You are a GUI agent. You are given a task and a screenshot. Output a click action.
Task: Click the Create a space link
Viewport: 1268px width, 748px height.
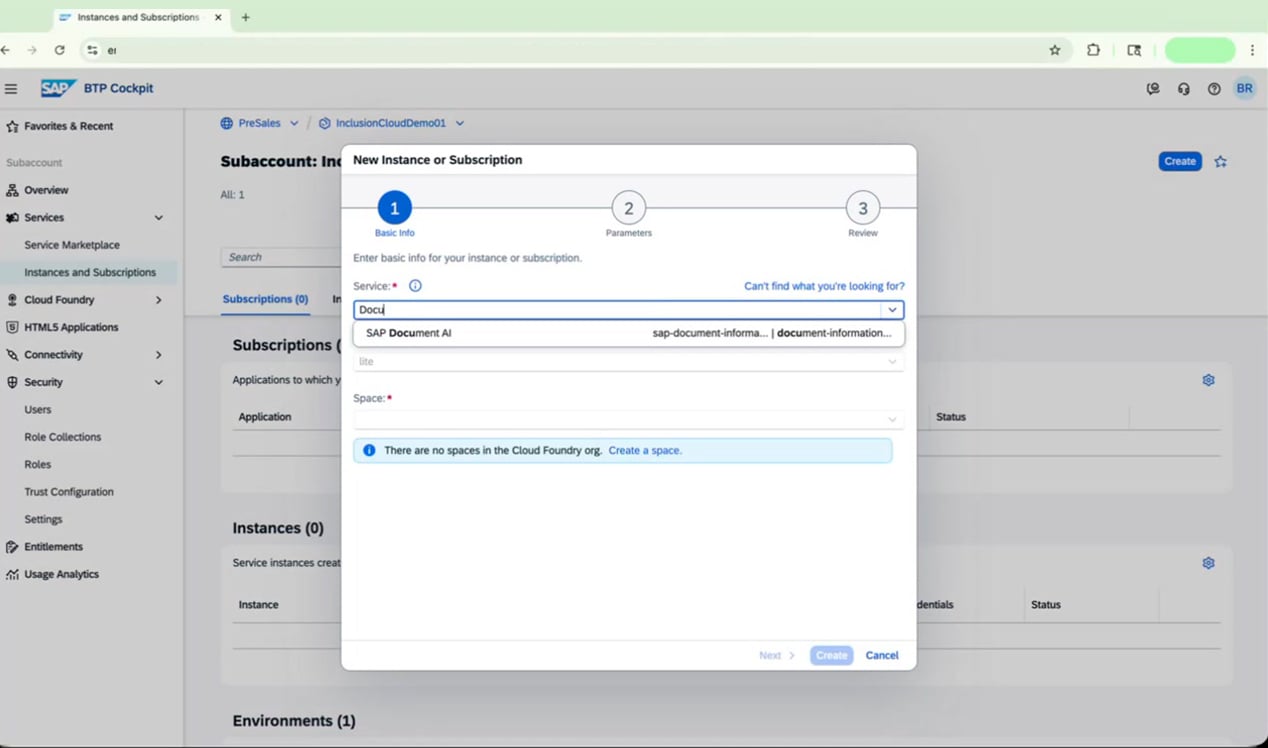pyautogui.click(x=645, y=450)
